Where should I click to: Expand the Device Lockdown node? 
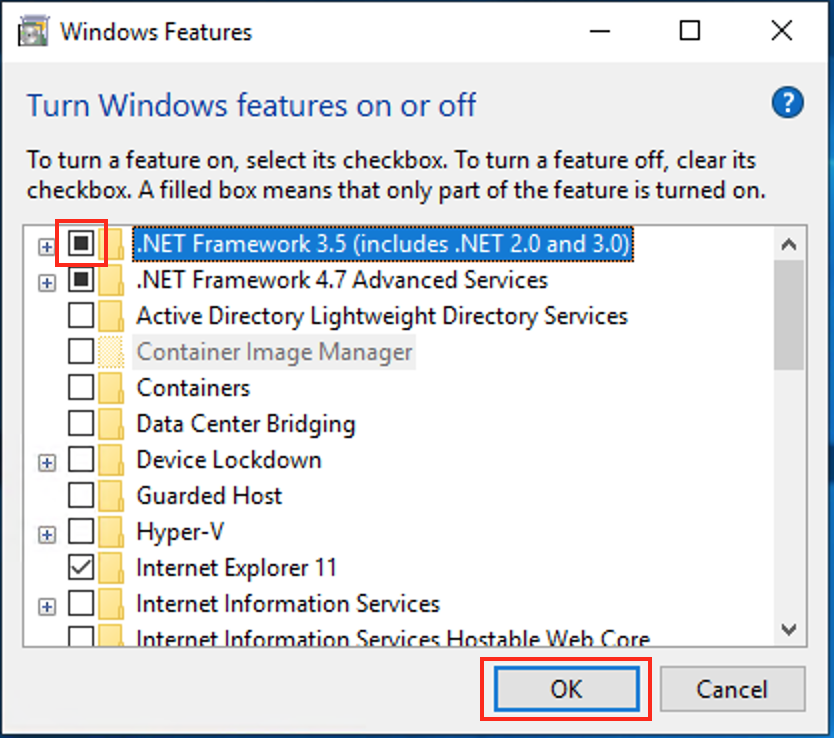[46, 463]
